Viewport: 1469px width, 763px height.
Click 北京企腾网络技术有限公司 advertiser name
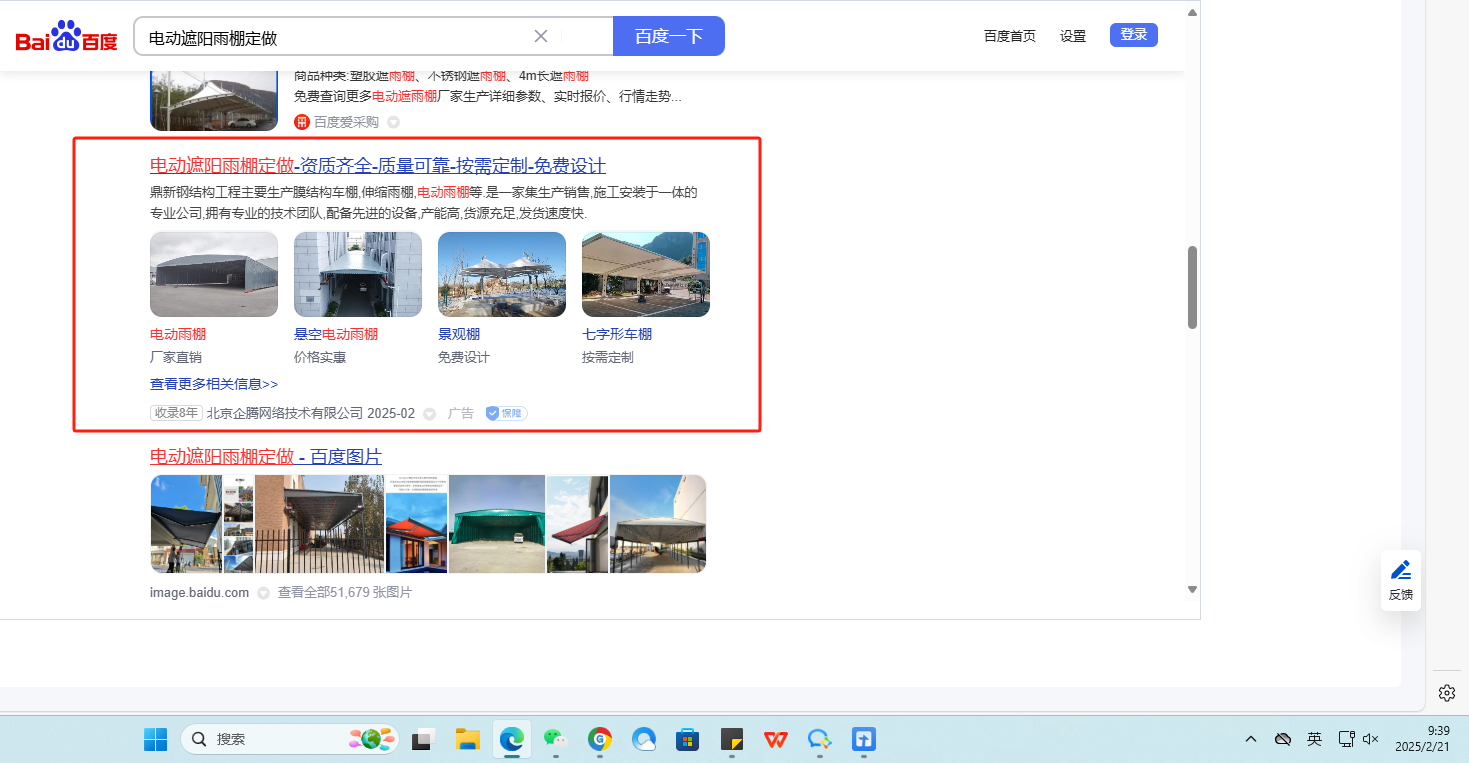pyautogui.click(x=285, y=413)
